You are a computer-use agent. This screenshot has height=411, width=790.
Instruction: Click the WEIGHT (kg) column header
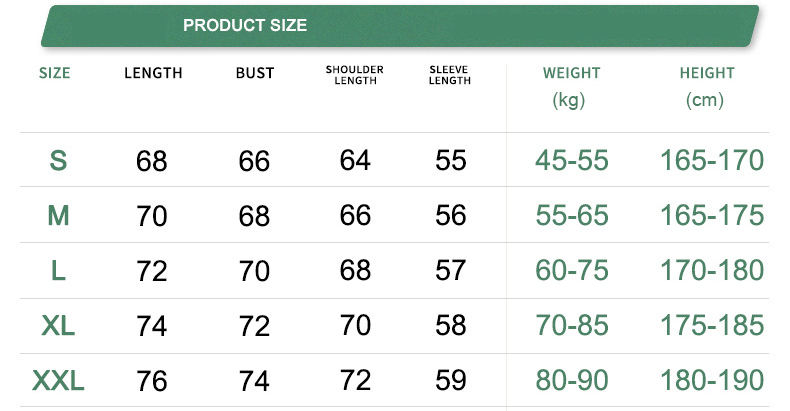571,85
